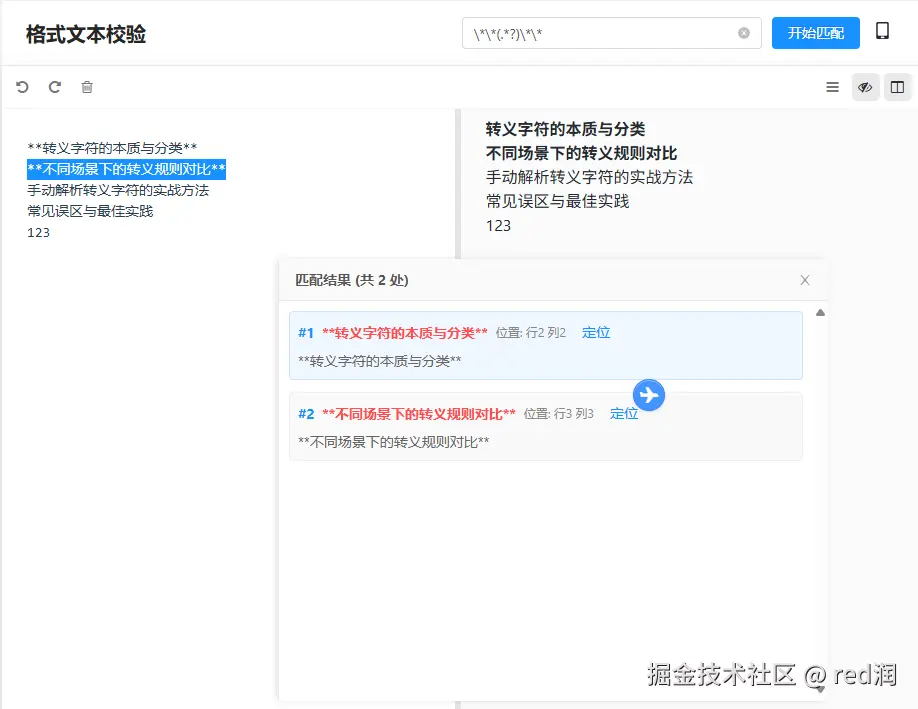Click the blue paper-plane floating button
Image resolution: width=918 pixels, height=709 pixels.
[x=649, y=395]
